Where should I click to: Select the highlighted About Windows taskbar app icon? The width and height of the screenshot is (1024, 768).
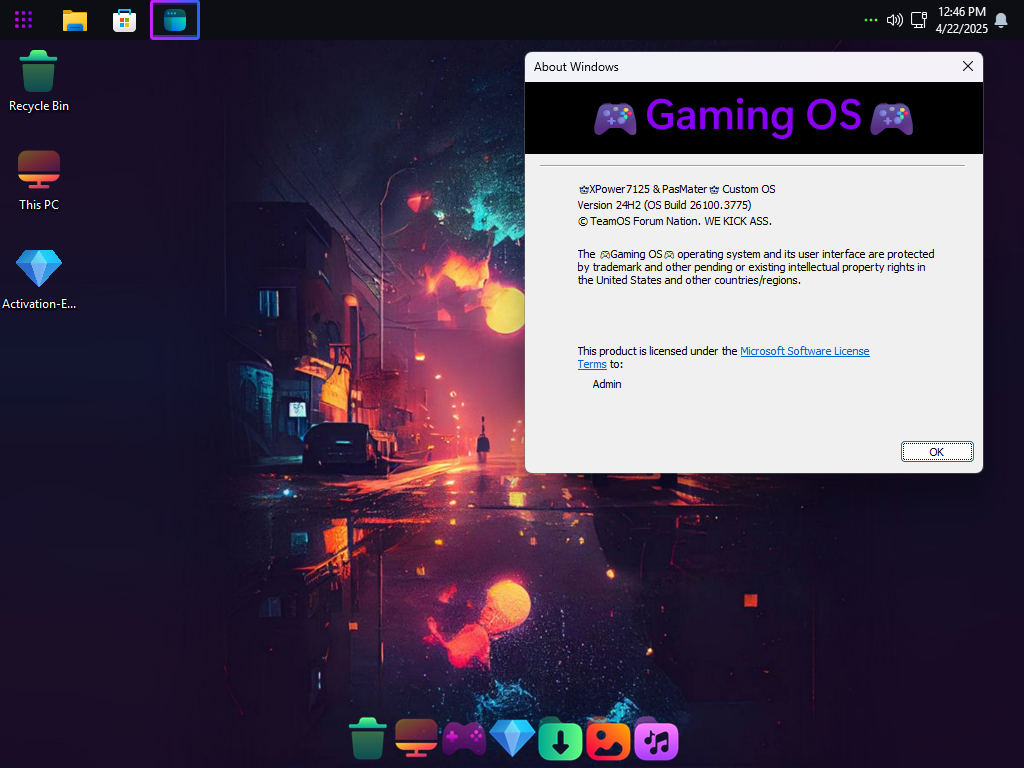(x=175, y=20)
